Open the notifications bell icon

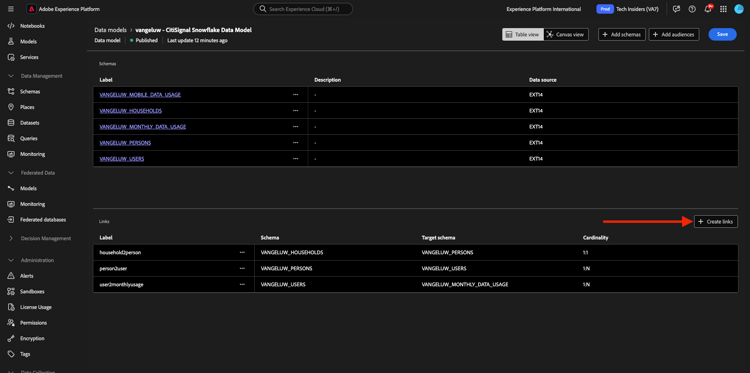tap(707, 9)
